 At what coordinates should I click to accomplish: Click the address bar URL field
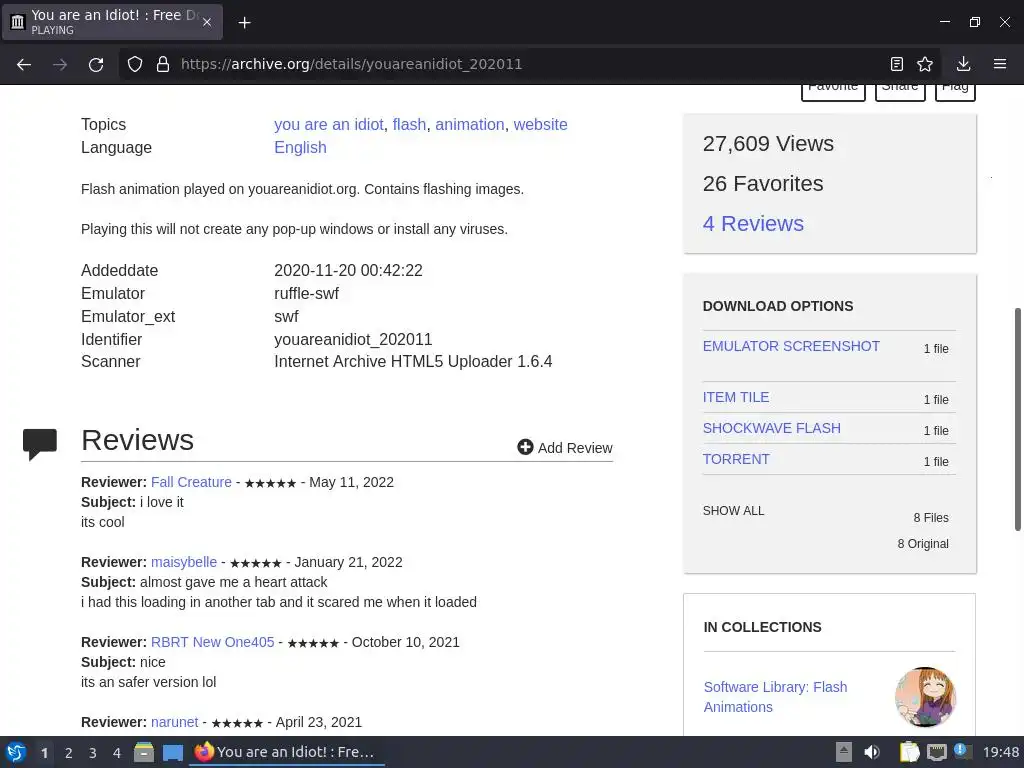pos(529,64)
